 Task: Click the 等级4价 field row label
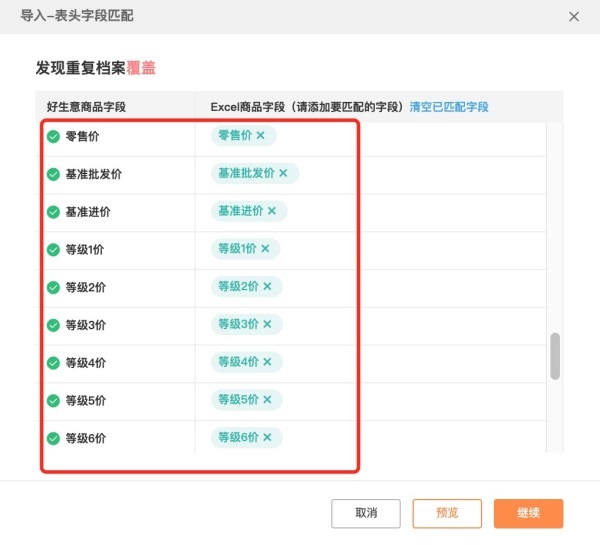pyautogui.click(x=85, y=363)
